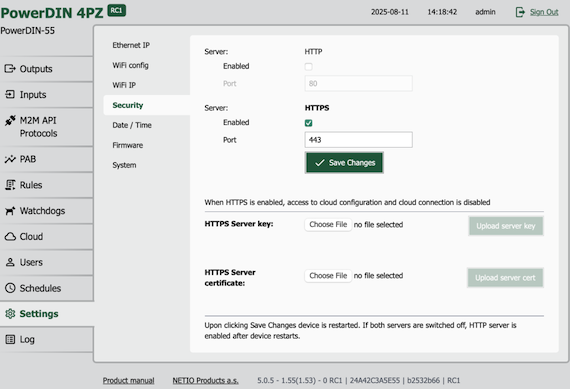Click the 'HTTPS Server certificate:' label
Image resolution: width=570 pixels, height=389 pixels.
click(230, 277)
